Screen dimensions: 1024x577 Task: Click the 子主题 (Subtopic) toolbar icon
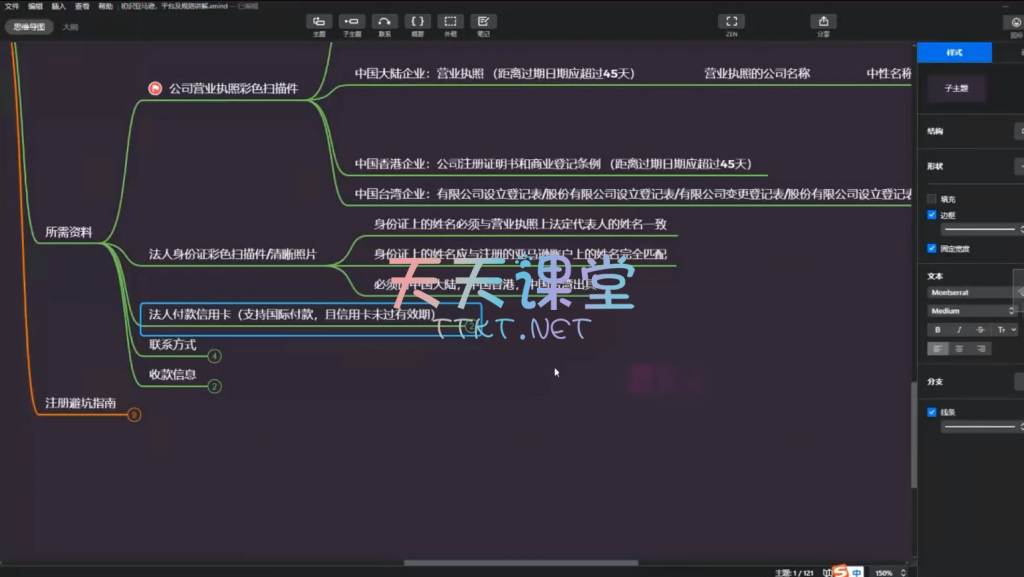[351, 22]
